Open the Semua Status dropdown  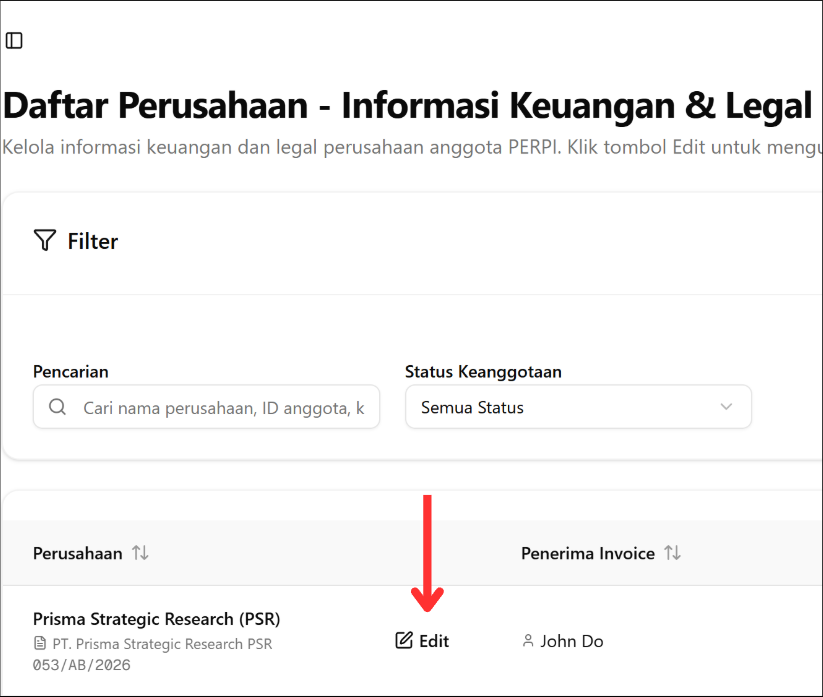(577, 407)
